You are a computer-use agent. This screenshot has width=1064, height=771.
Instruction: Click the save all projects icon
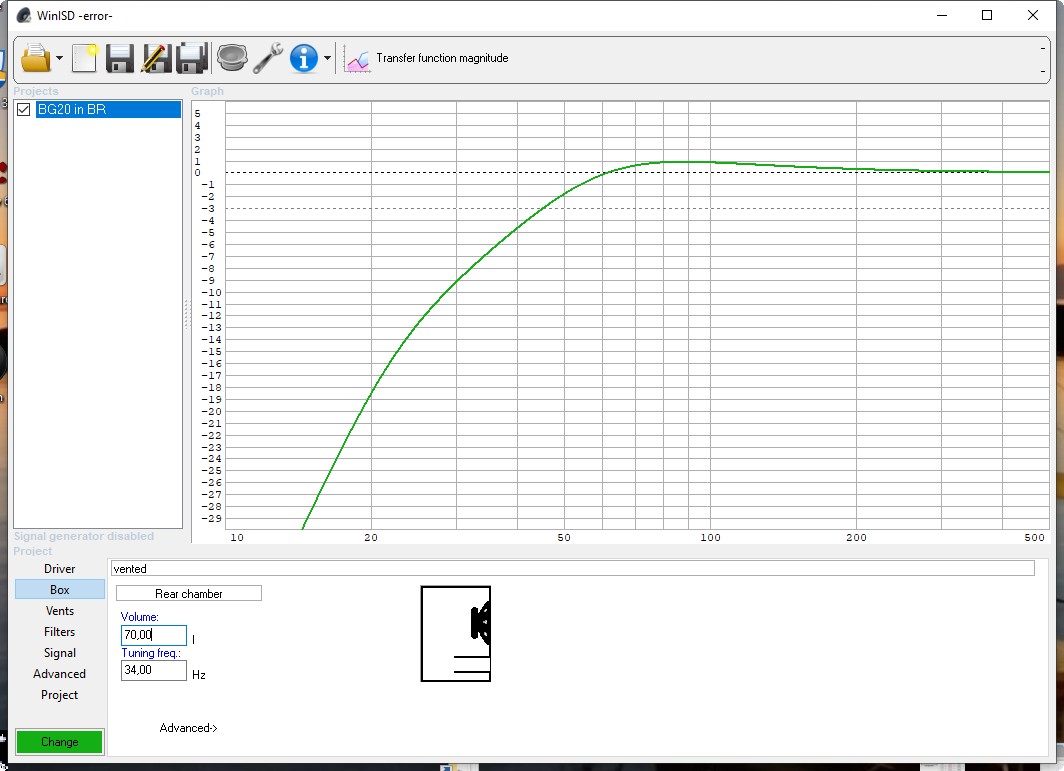(191, 58)
